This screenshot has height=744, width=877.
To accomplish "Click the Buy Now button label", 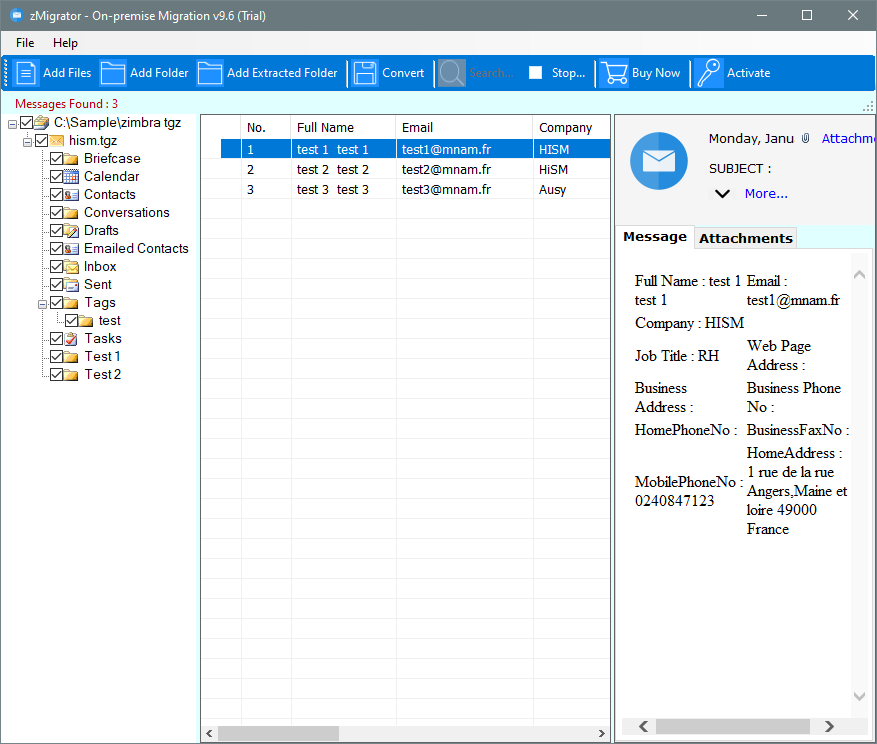I will (656, 73).
